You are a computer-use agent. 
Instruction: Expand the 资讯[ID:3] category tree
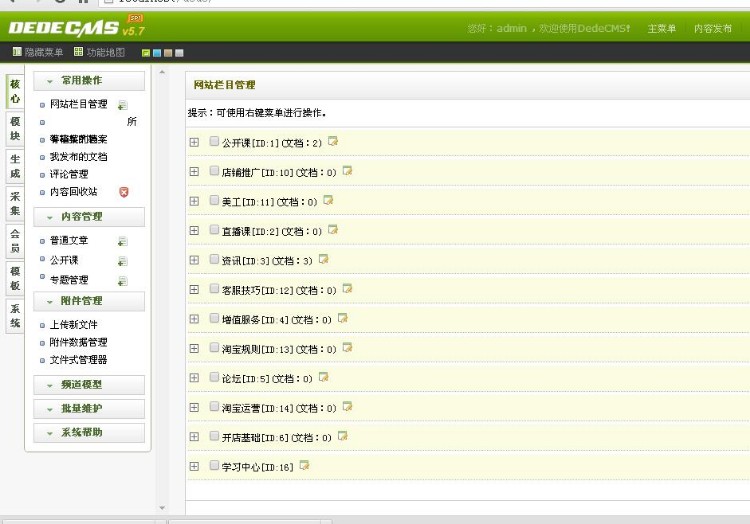click(194, 260)
